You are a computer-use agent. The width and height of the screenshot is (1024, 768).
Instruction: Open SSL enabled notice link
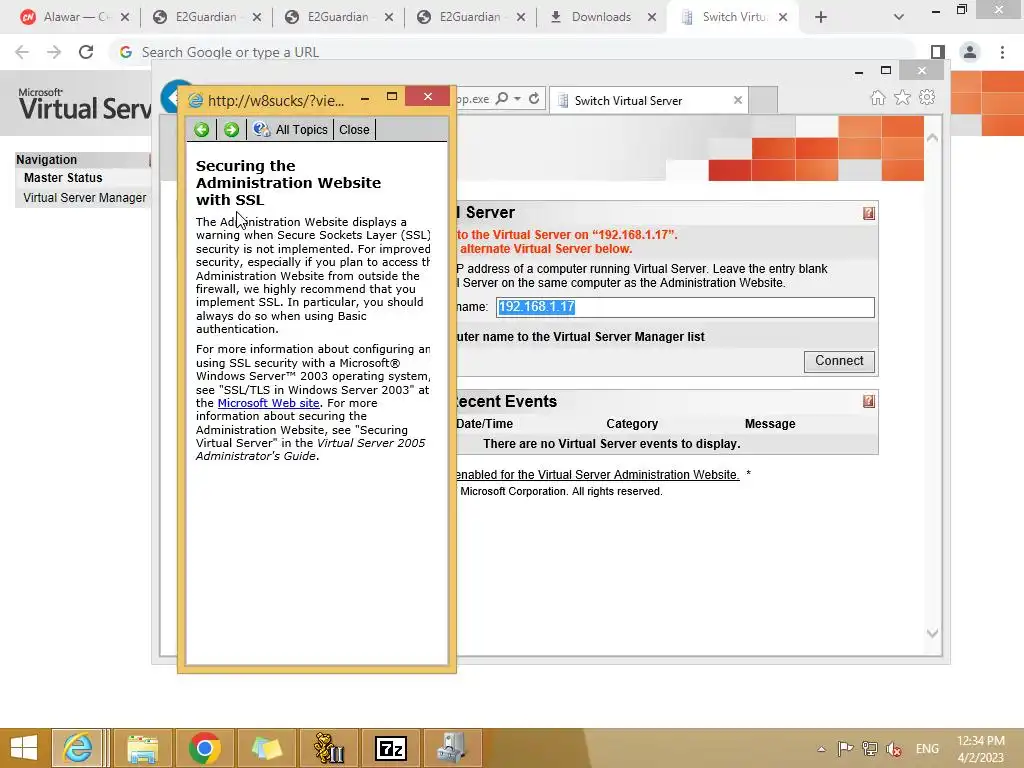597,475
